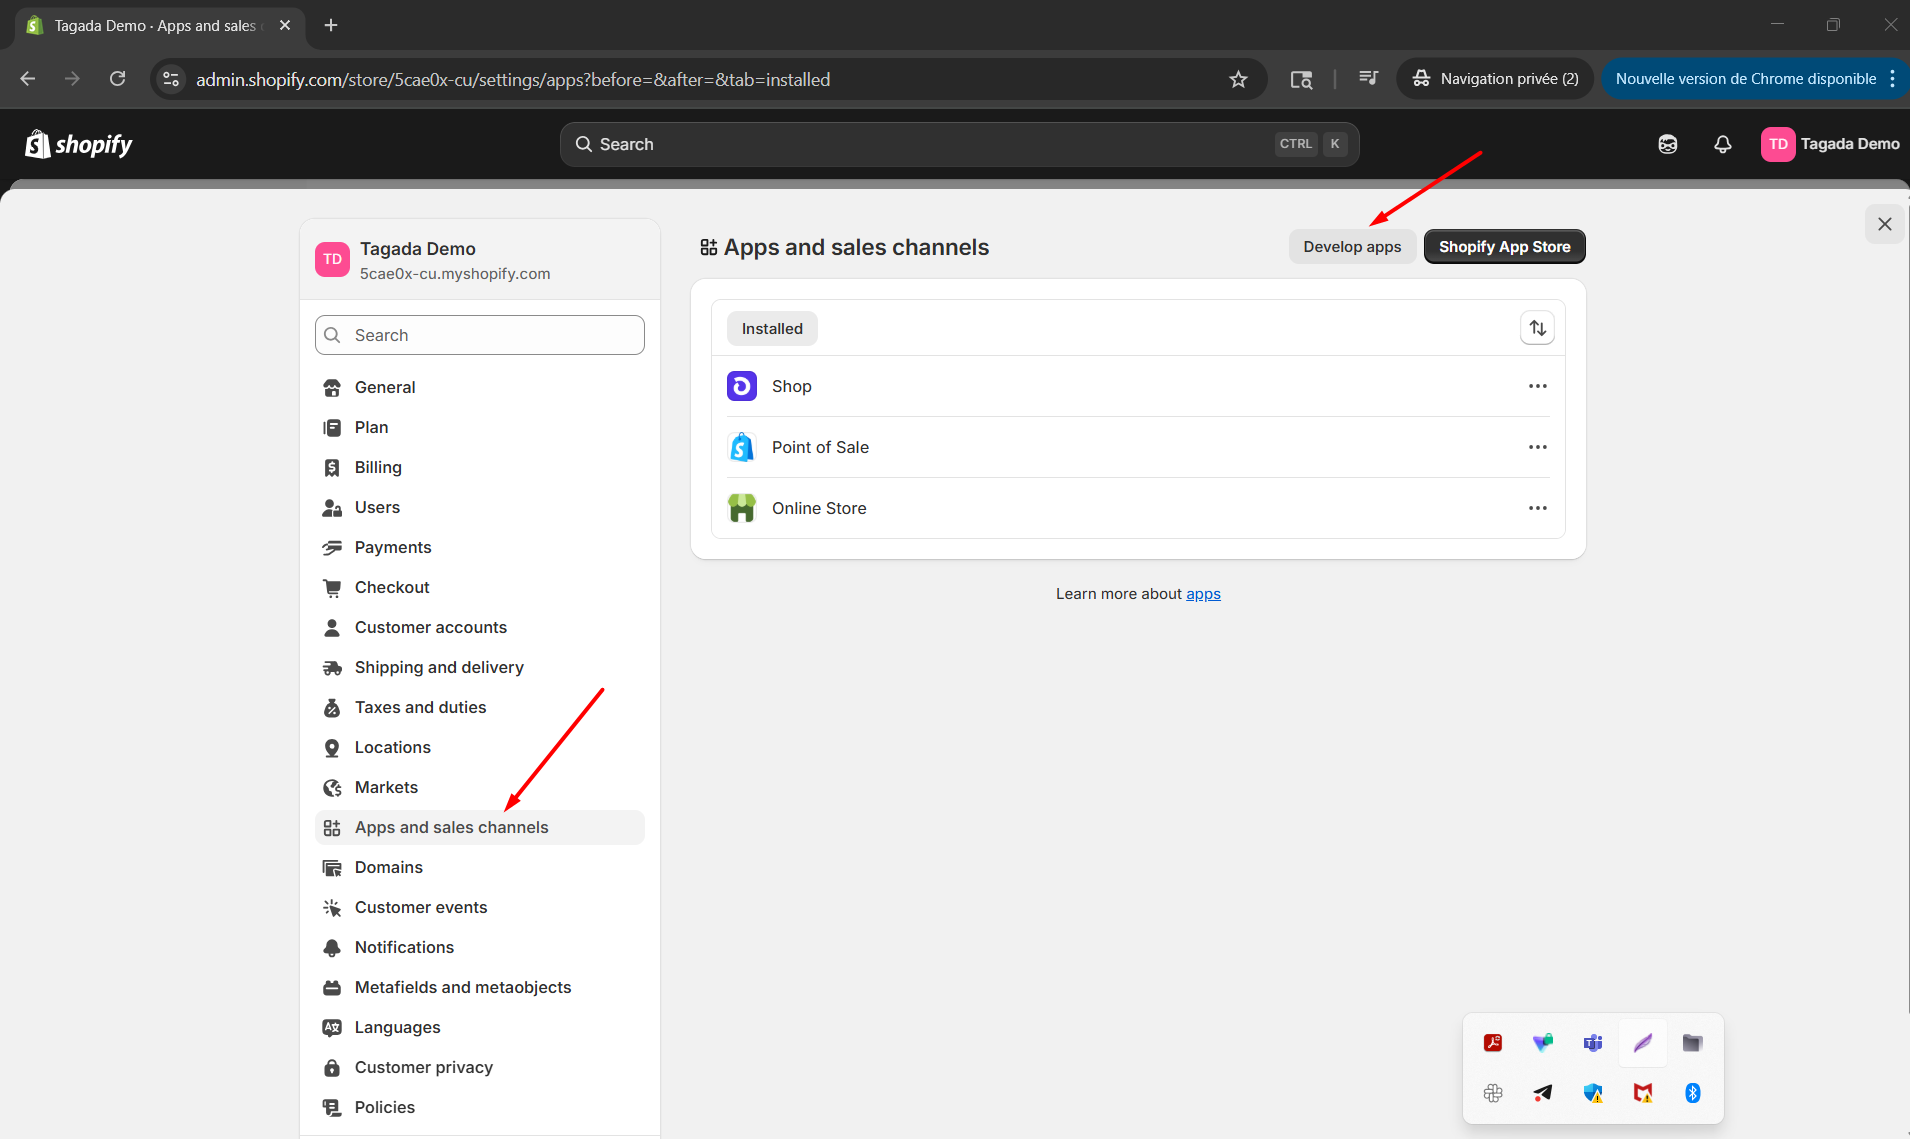This screenshot has width=1910, height=1139.
Task: Select Apps and sales channels in sidebar
Action: pyautogui.click(x=480, y=827)
